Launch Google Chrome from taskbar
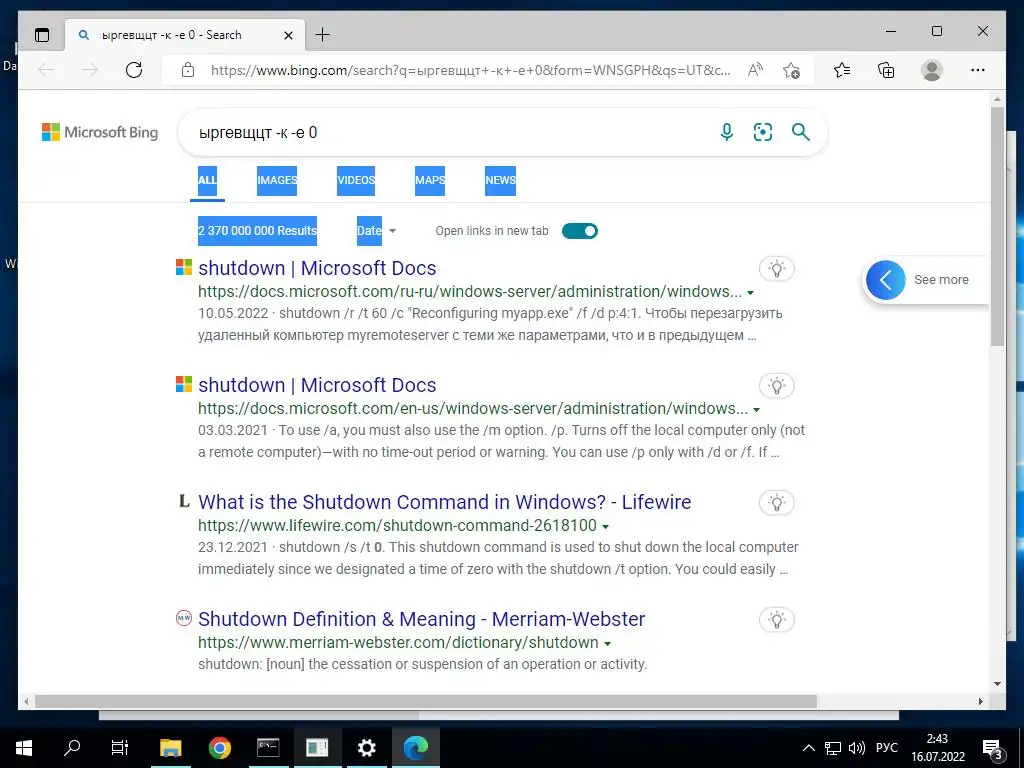Viewport: 1024px width, 768px height. point(219,747)
